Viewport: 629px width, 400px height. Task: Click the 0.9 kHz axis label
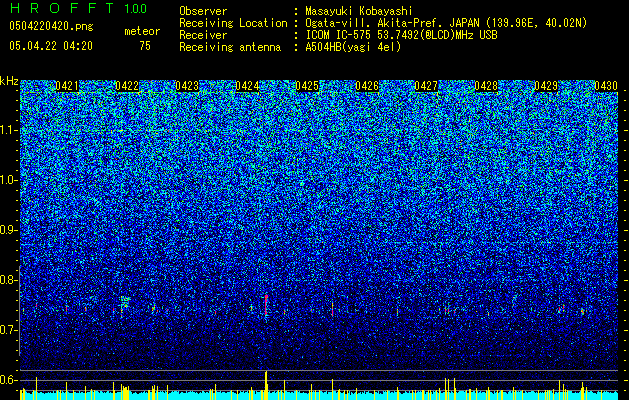8,230
